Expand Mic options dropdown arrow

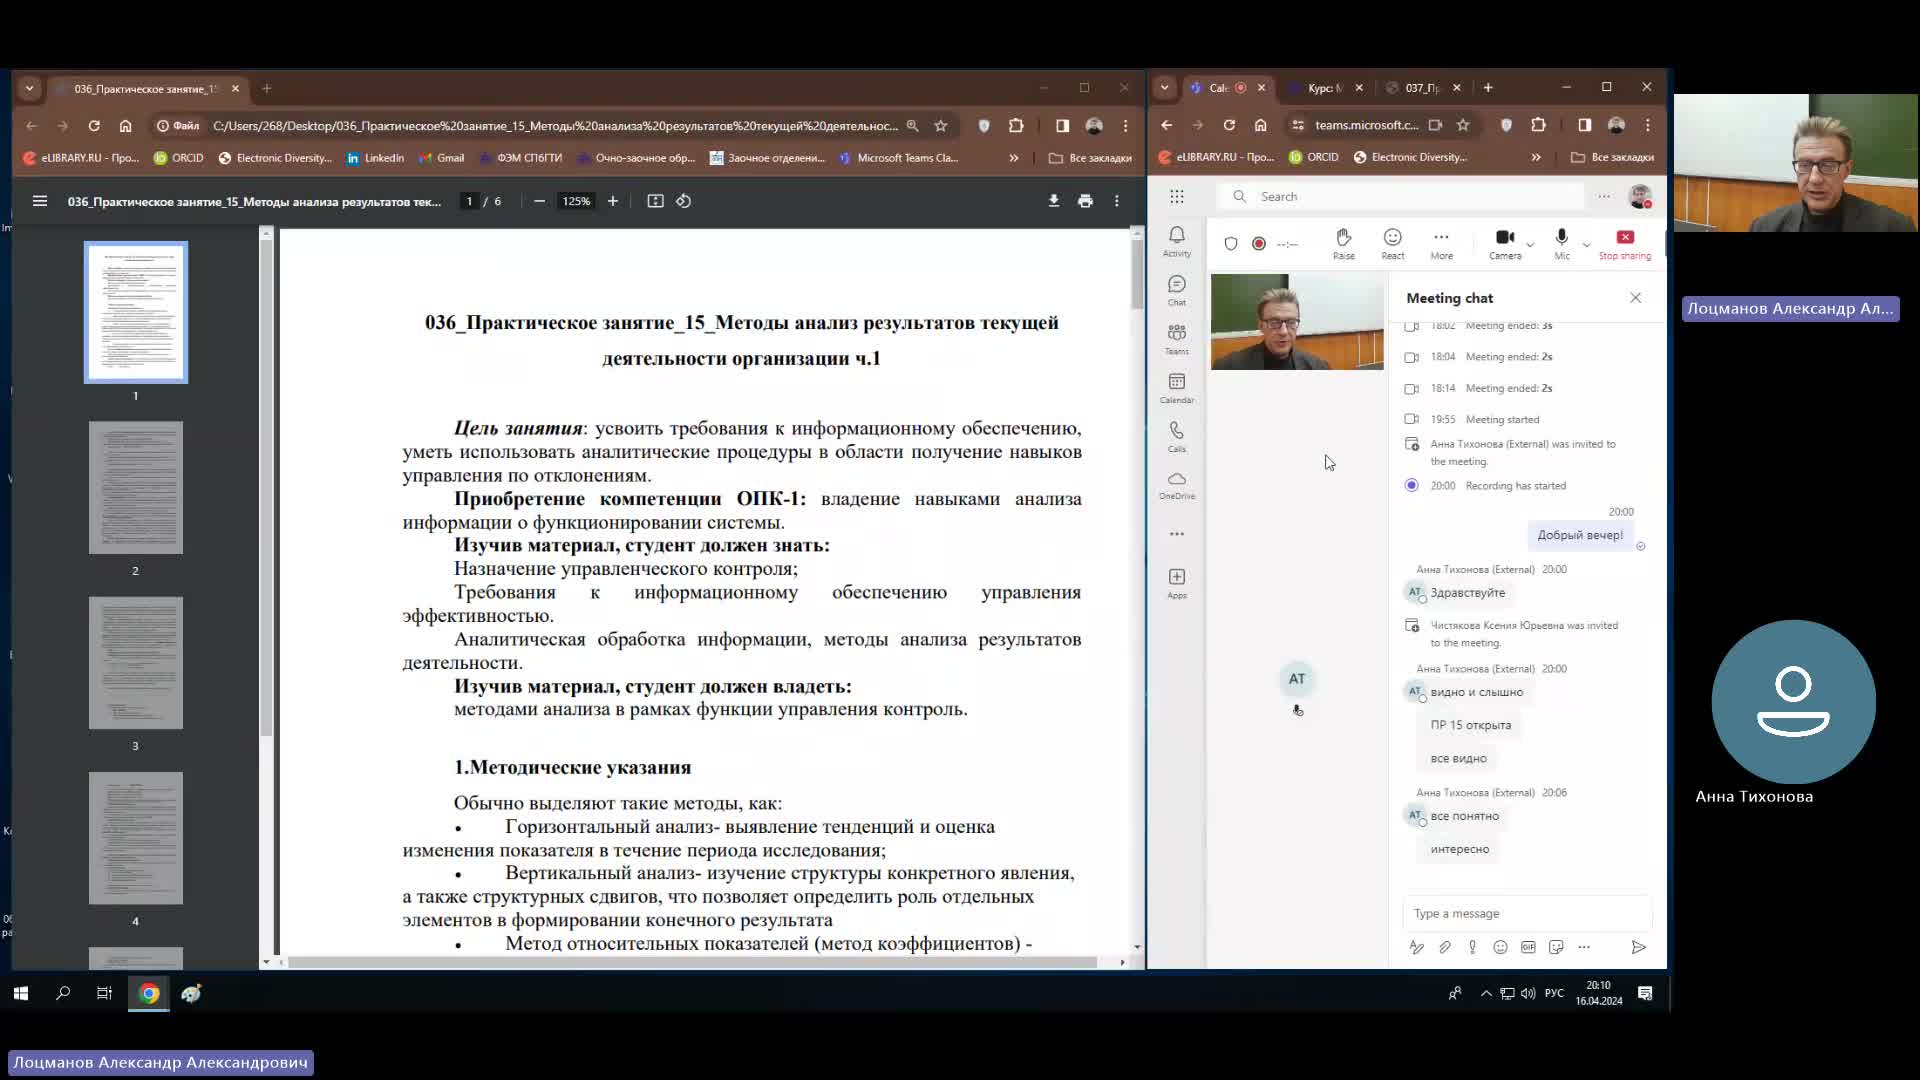(x=1586, y=244)
